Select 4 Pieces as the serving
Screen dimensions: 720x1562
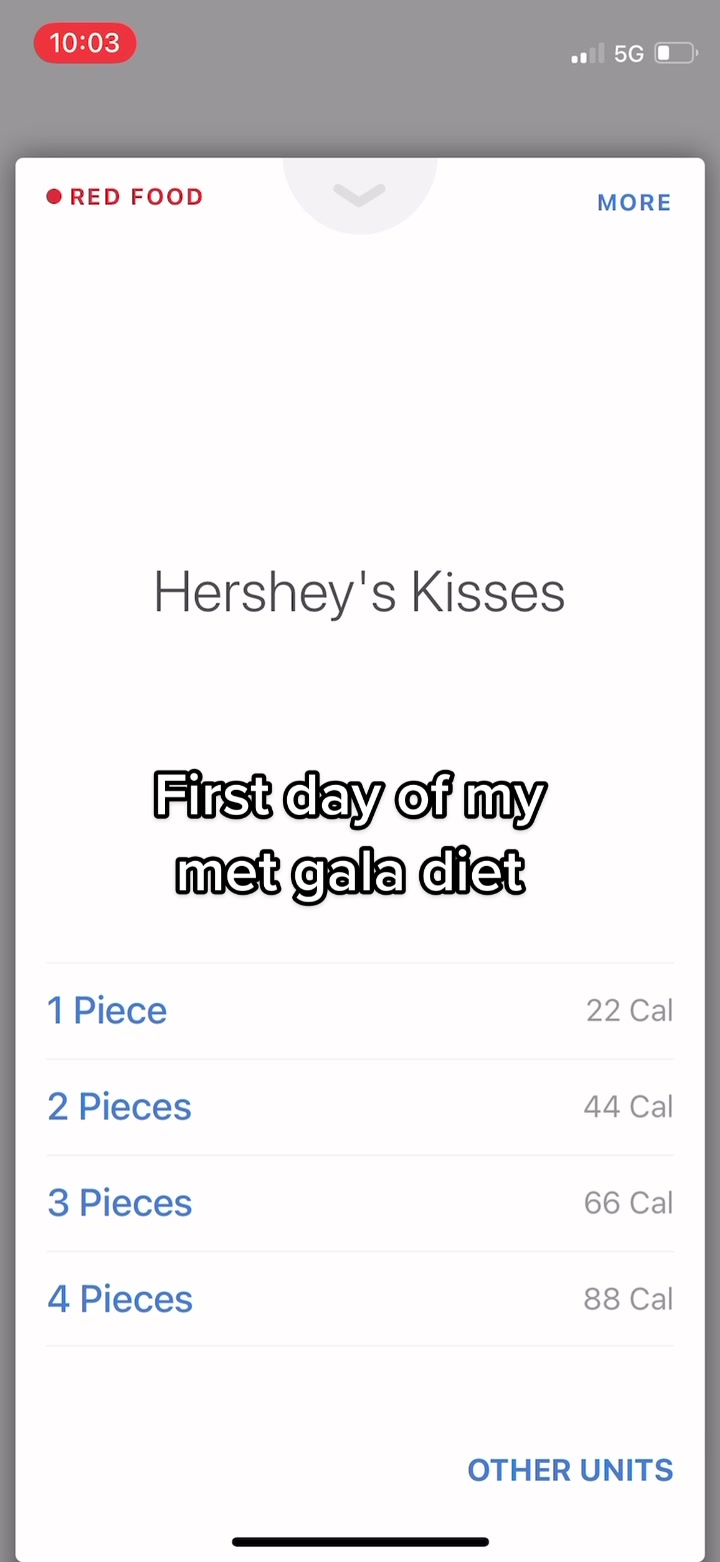pos(120,1298)
